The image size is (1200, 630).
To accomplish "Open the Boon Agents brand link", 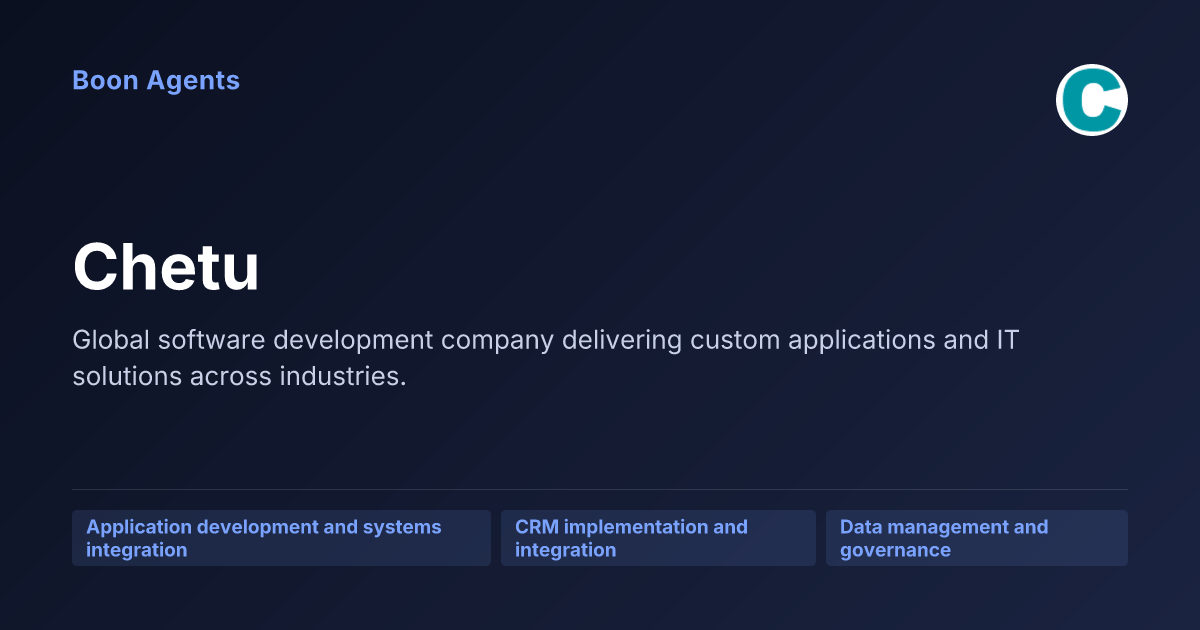I will (x=156, y=81).
